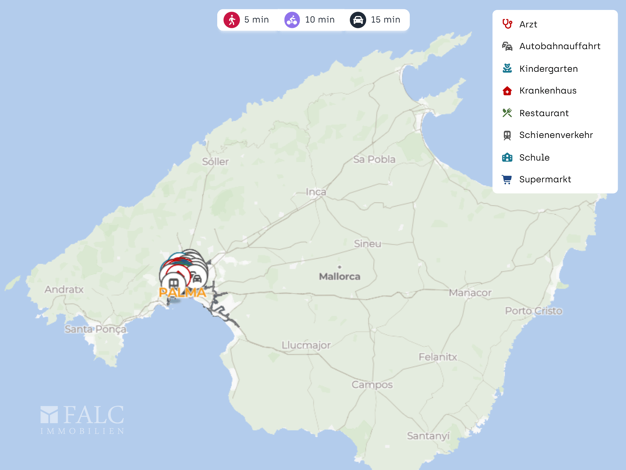
Task: Click the Santanyí town label on map
Action: click(428, 436)
